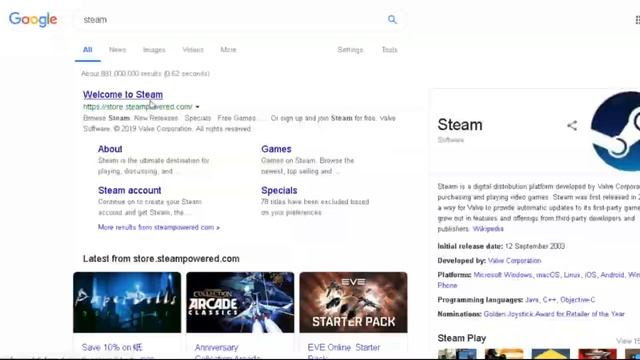Click the iOS platform link
This screenshot has height=360, width=640.
click(590, 275)
